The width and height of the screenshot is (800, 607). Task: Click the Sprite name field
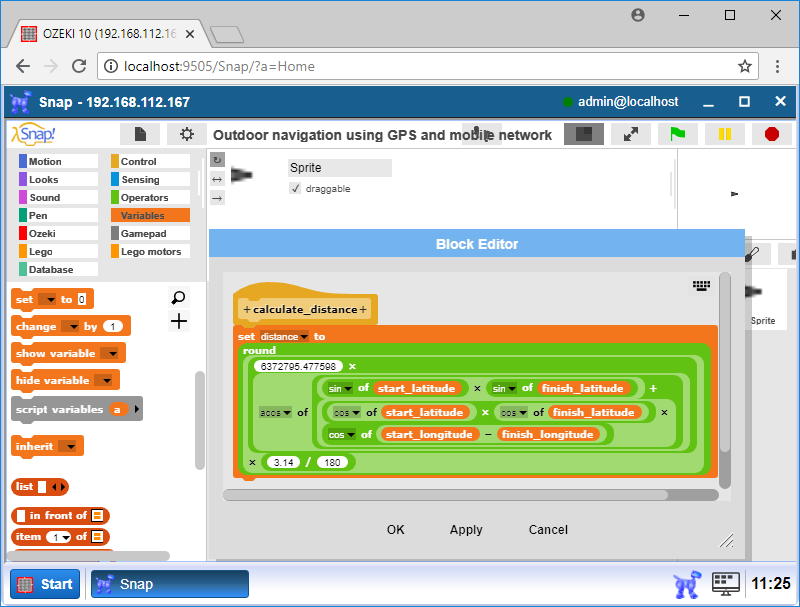(339, 168)
